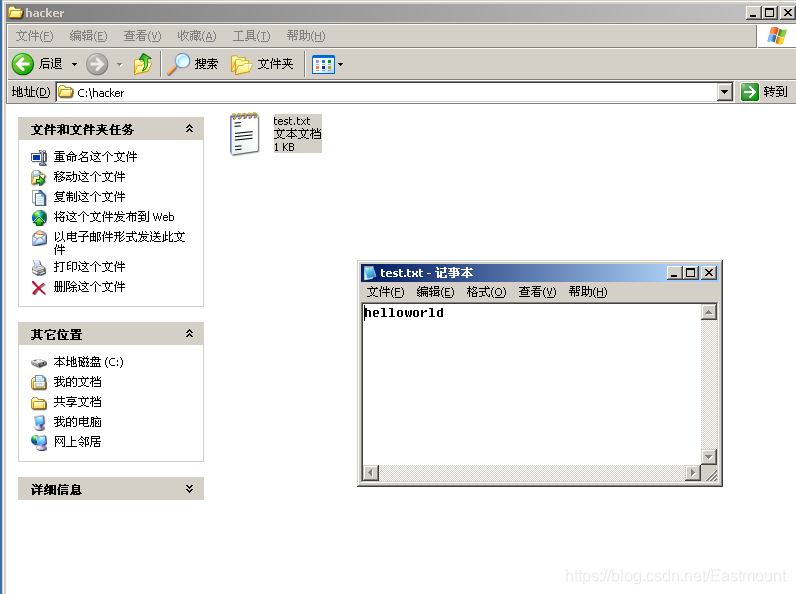Click 打印这个文件 link
Viewport: 796px width, 594px height.
(x=89, y=267)
